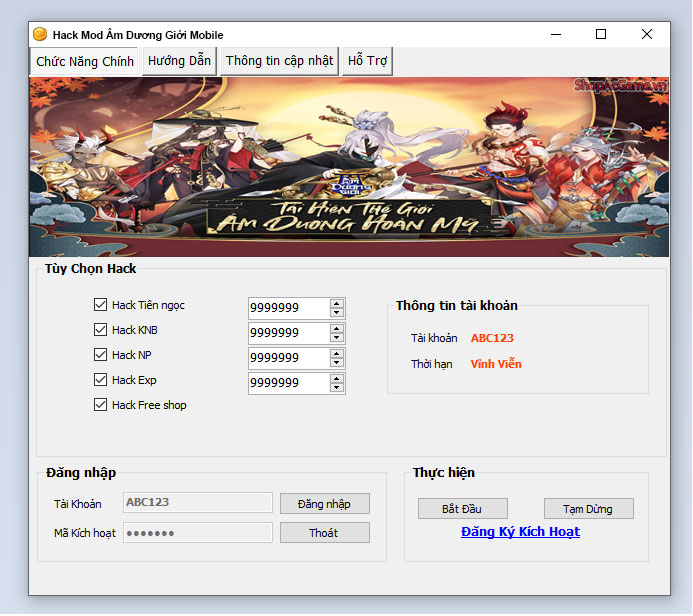Click the ABC123 account name text
The width and height of the screenshot is (693, 616).
click(492, 338)
